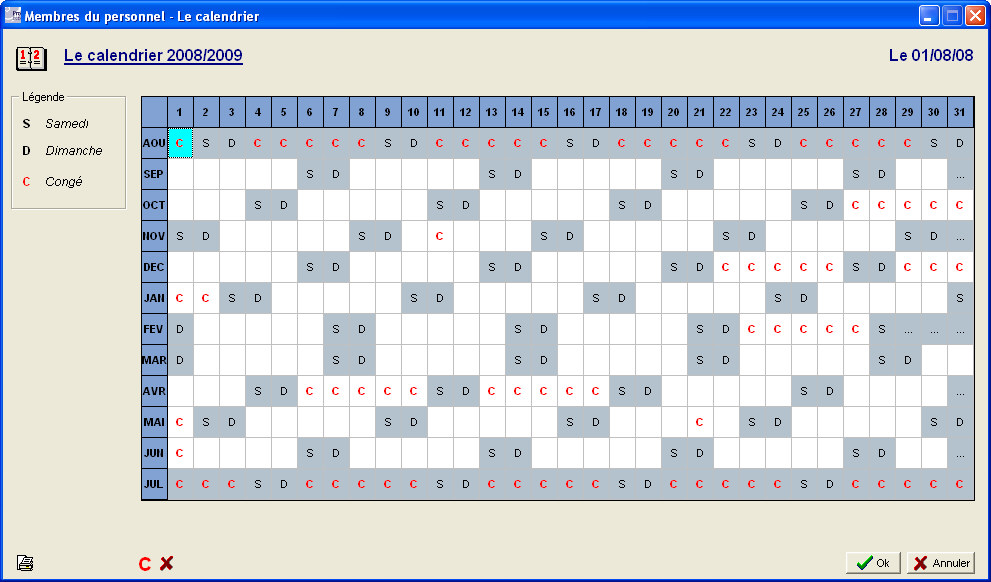Click day column header 15
The height and width of the screenshot is (582, 991).
click(x=543, y=112)
